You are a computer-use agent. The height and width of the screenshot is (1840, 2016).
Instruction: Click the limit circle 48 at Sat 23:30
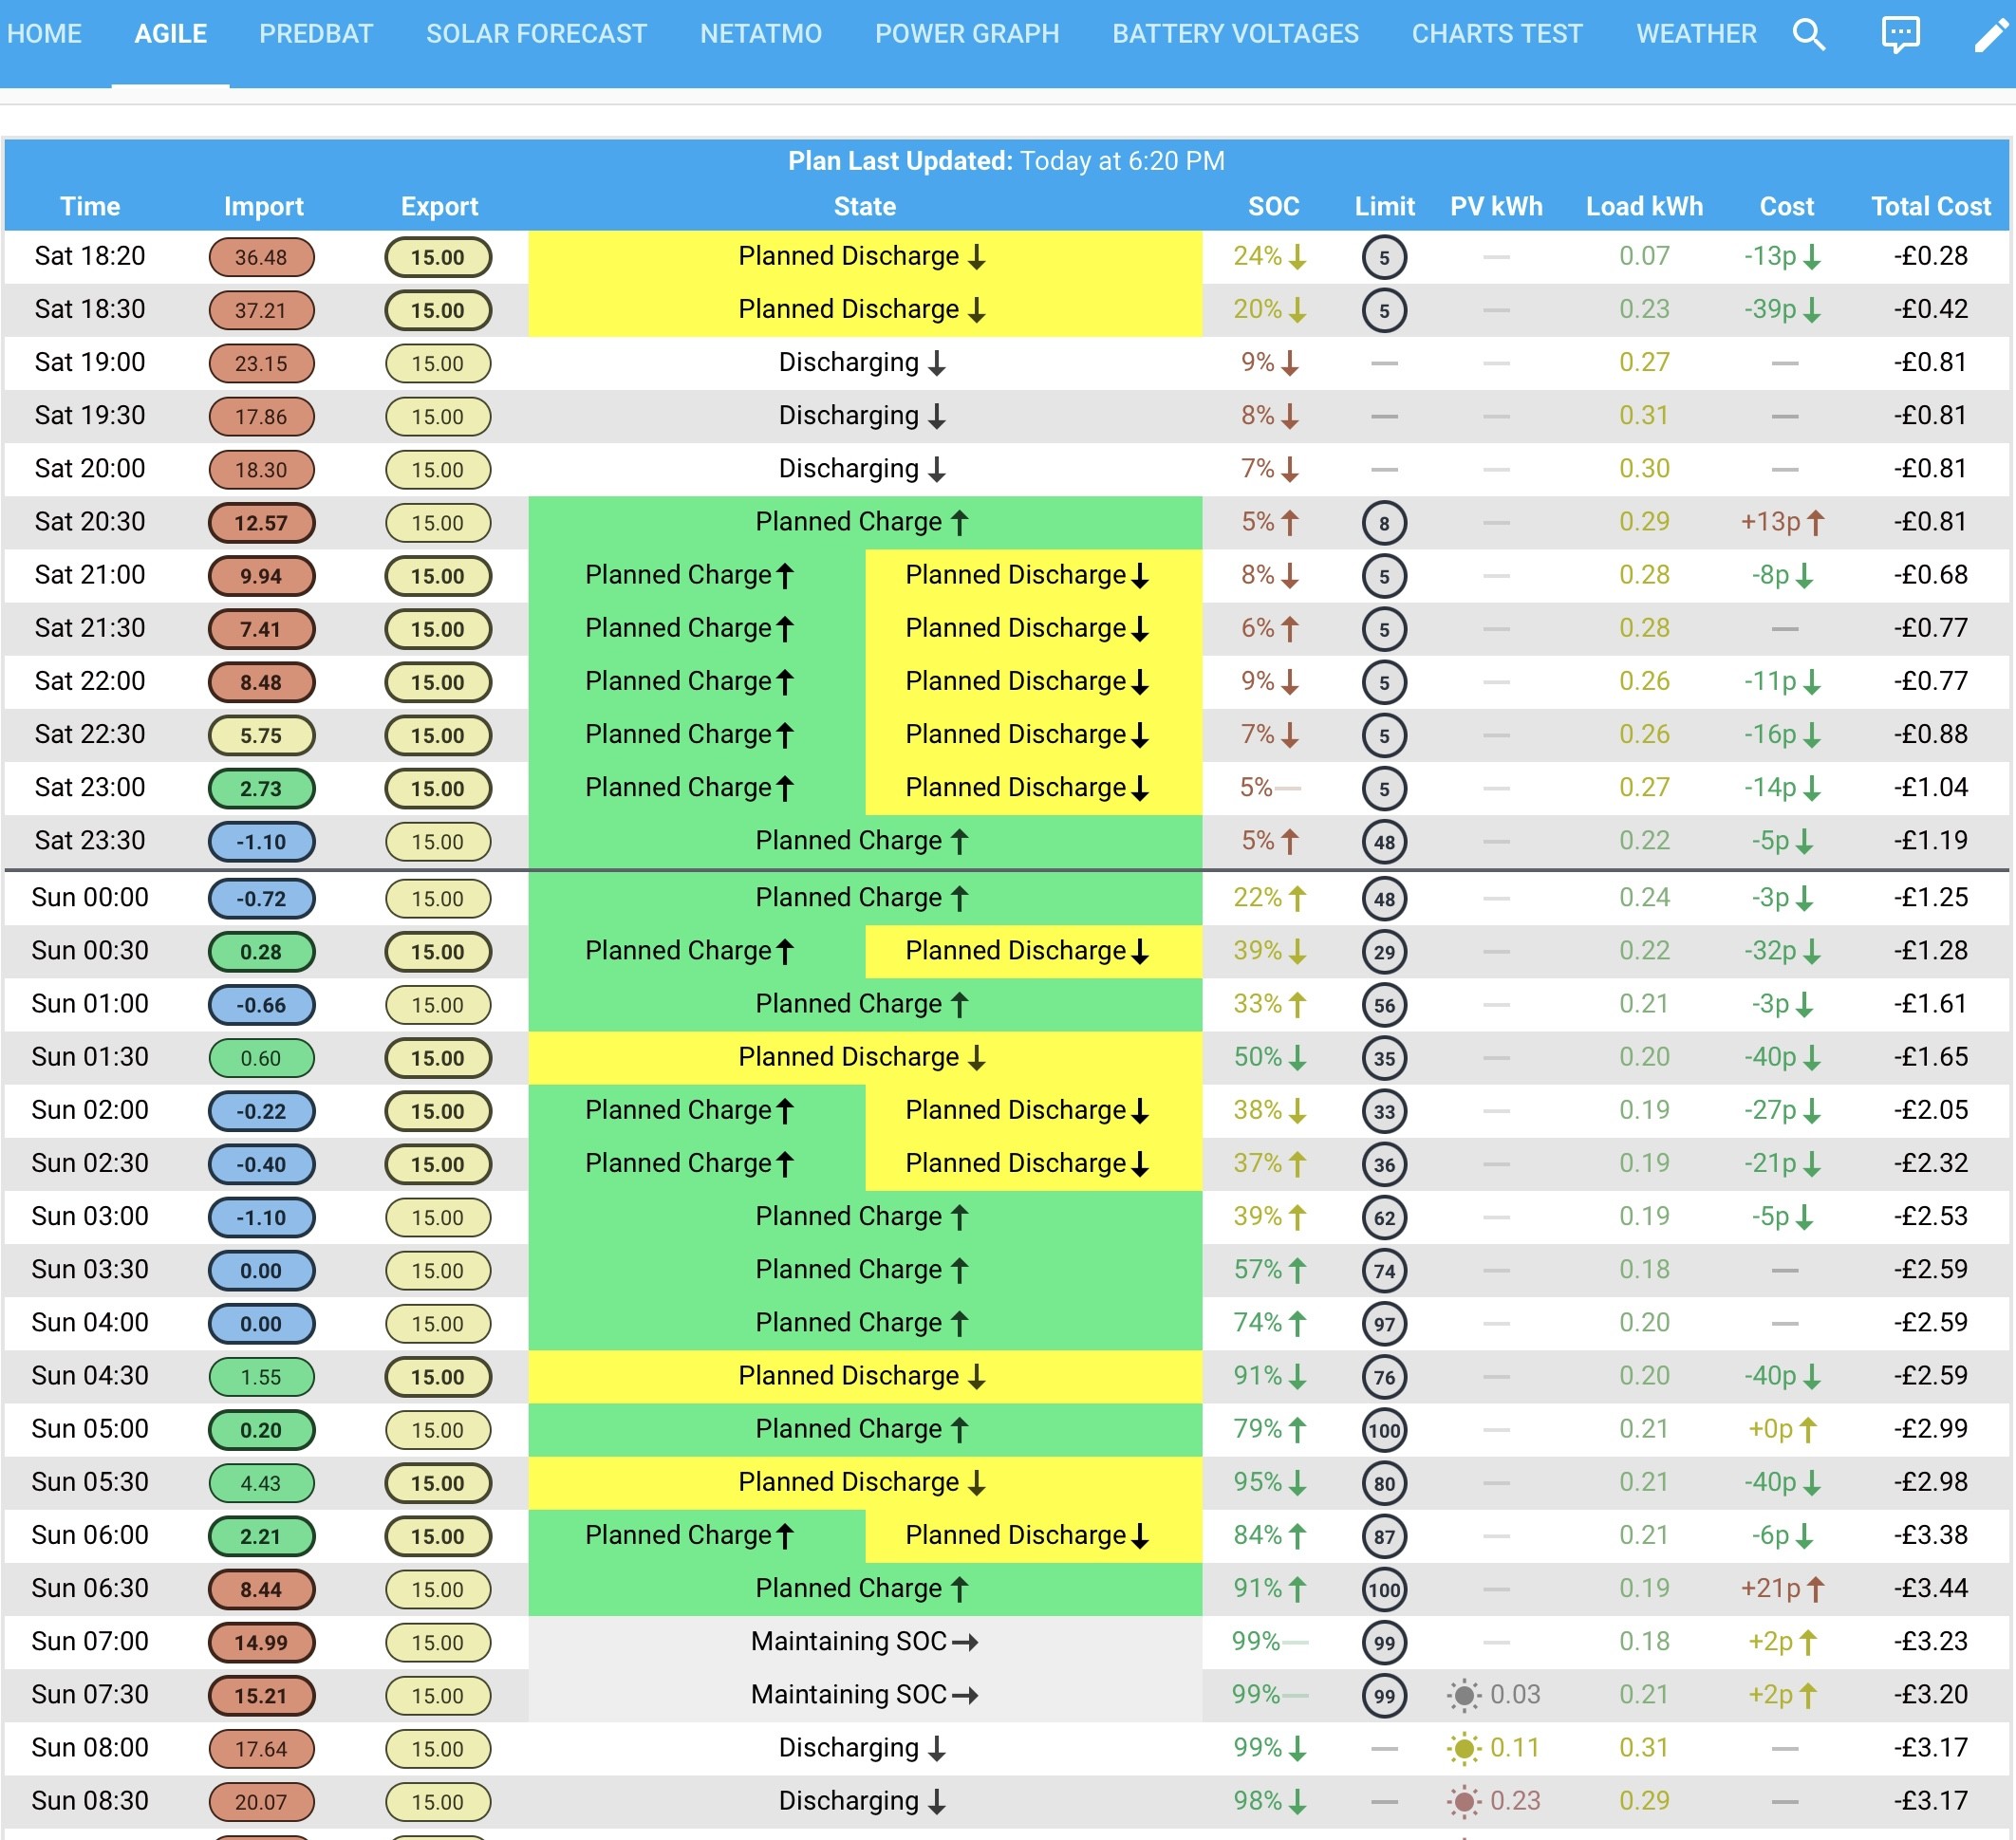(1384, 842)
